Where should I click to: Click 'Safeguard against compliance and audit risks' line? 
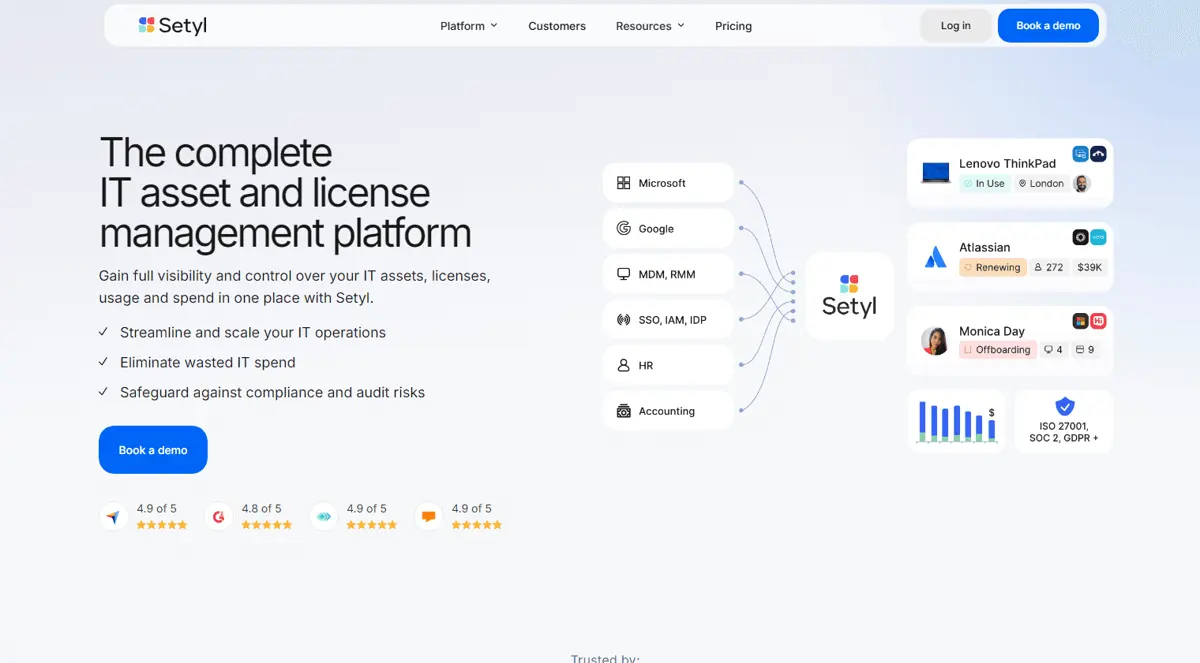pyautogui.click(x=272, y=392)
